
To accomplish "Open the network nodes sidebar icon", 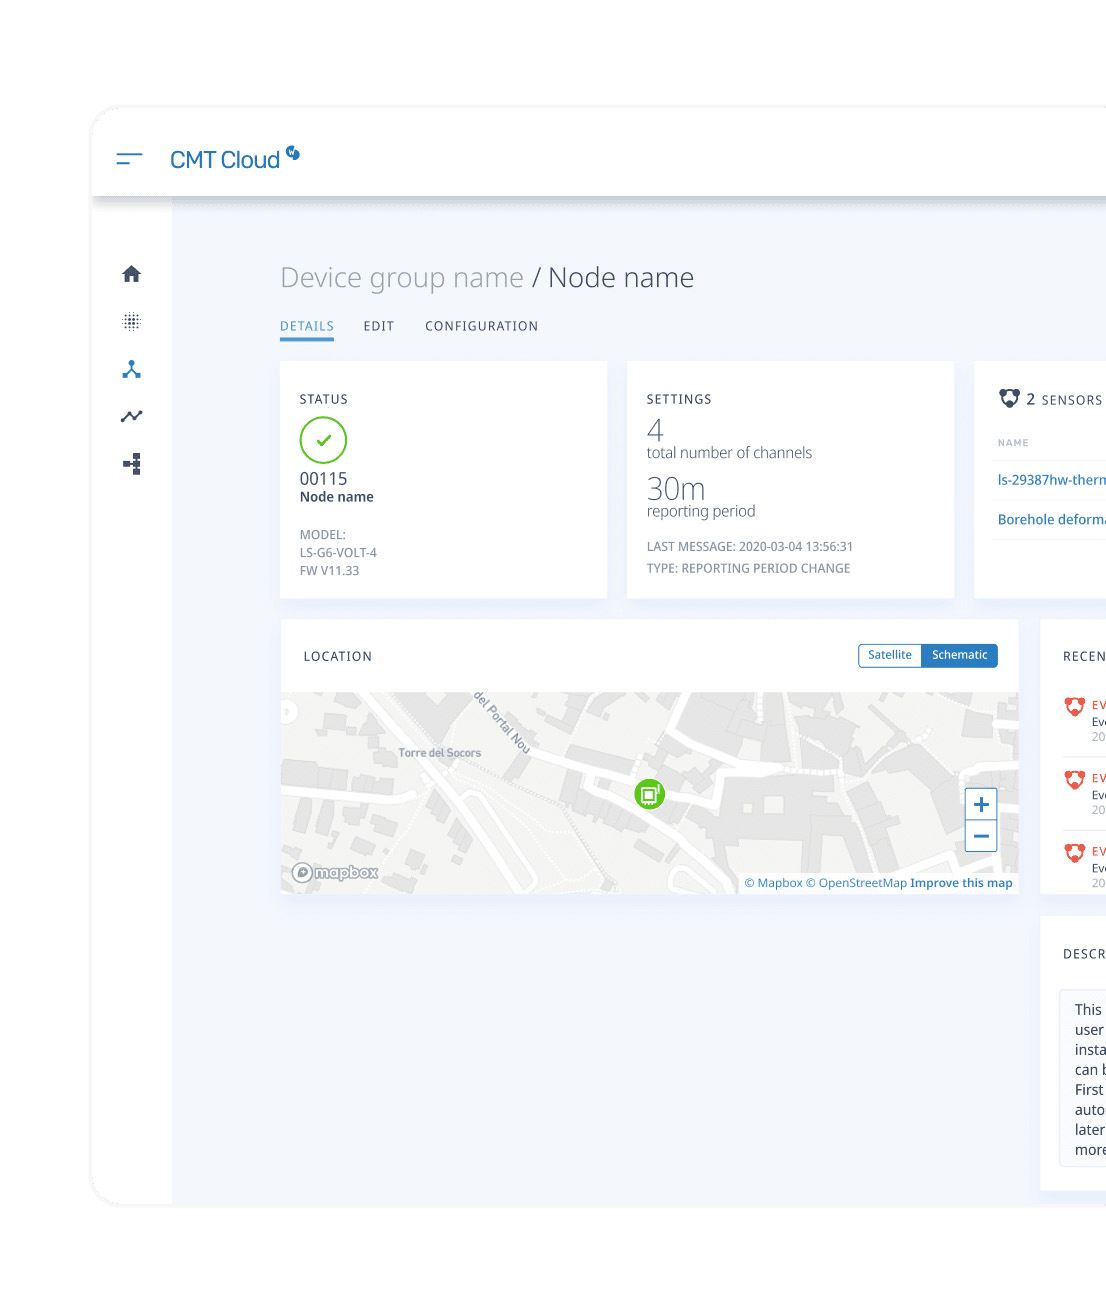I will click(x=131, y=369).
